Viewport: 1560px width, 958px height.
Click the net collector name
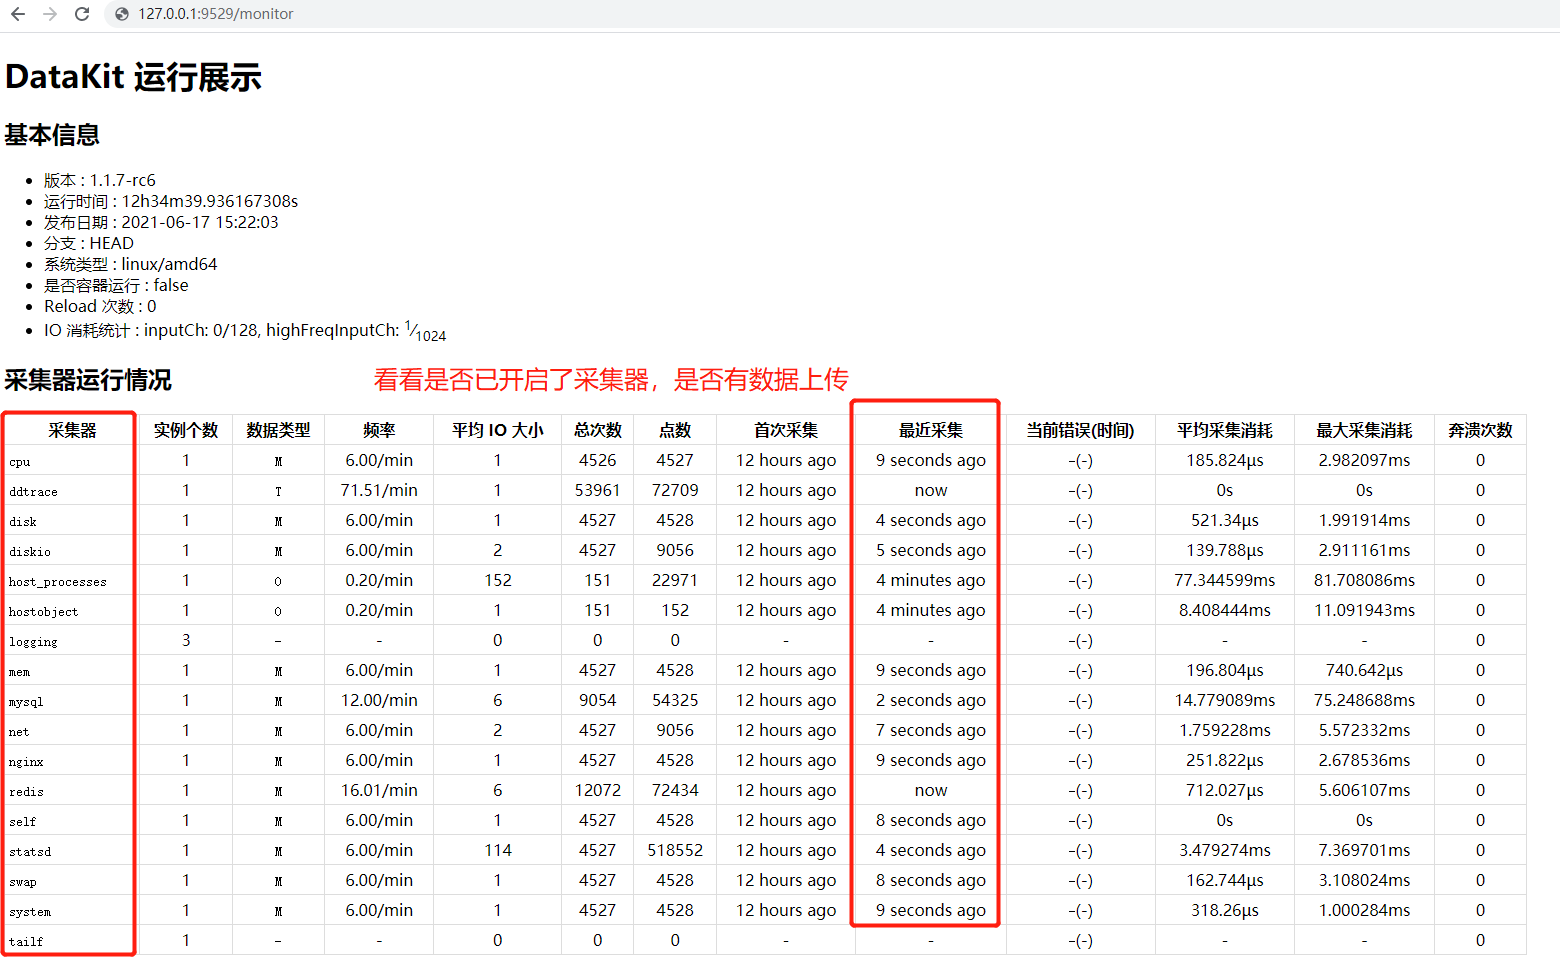point(19,732)
